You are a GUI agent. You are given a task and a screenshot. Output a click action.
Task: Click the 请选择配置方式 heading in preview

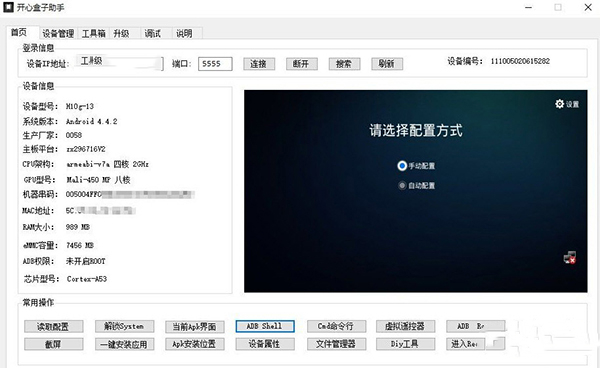pyautogui.click(x=416, y=130)
